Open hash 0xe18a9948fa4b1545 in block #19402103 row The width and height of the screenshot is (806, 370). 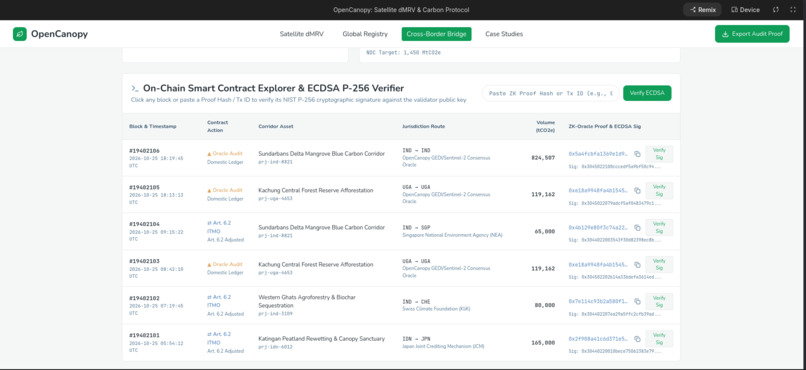tap(598, 265)
